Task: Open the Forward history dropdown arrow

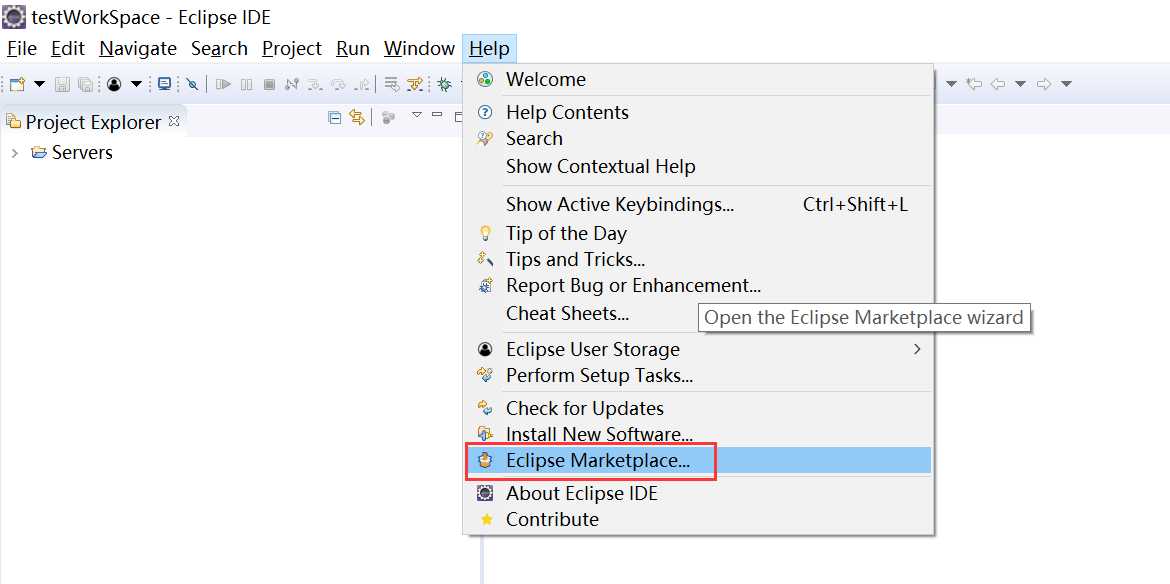Action: (x=1066, y=84)
